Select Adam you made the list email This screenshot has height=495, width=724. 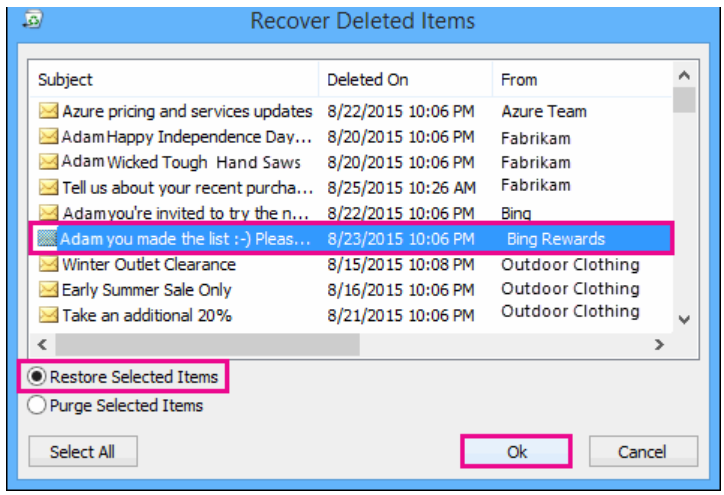351,238
